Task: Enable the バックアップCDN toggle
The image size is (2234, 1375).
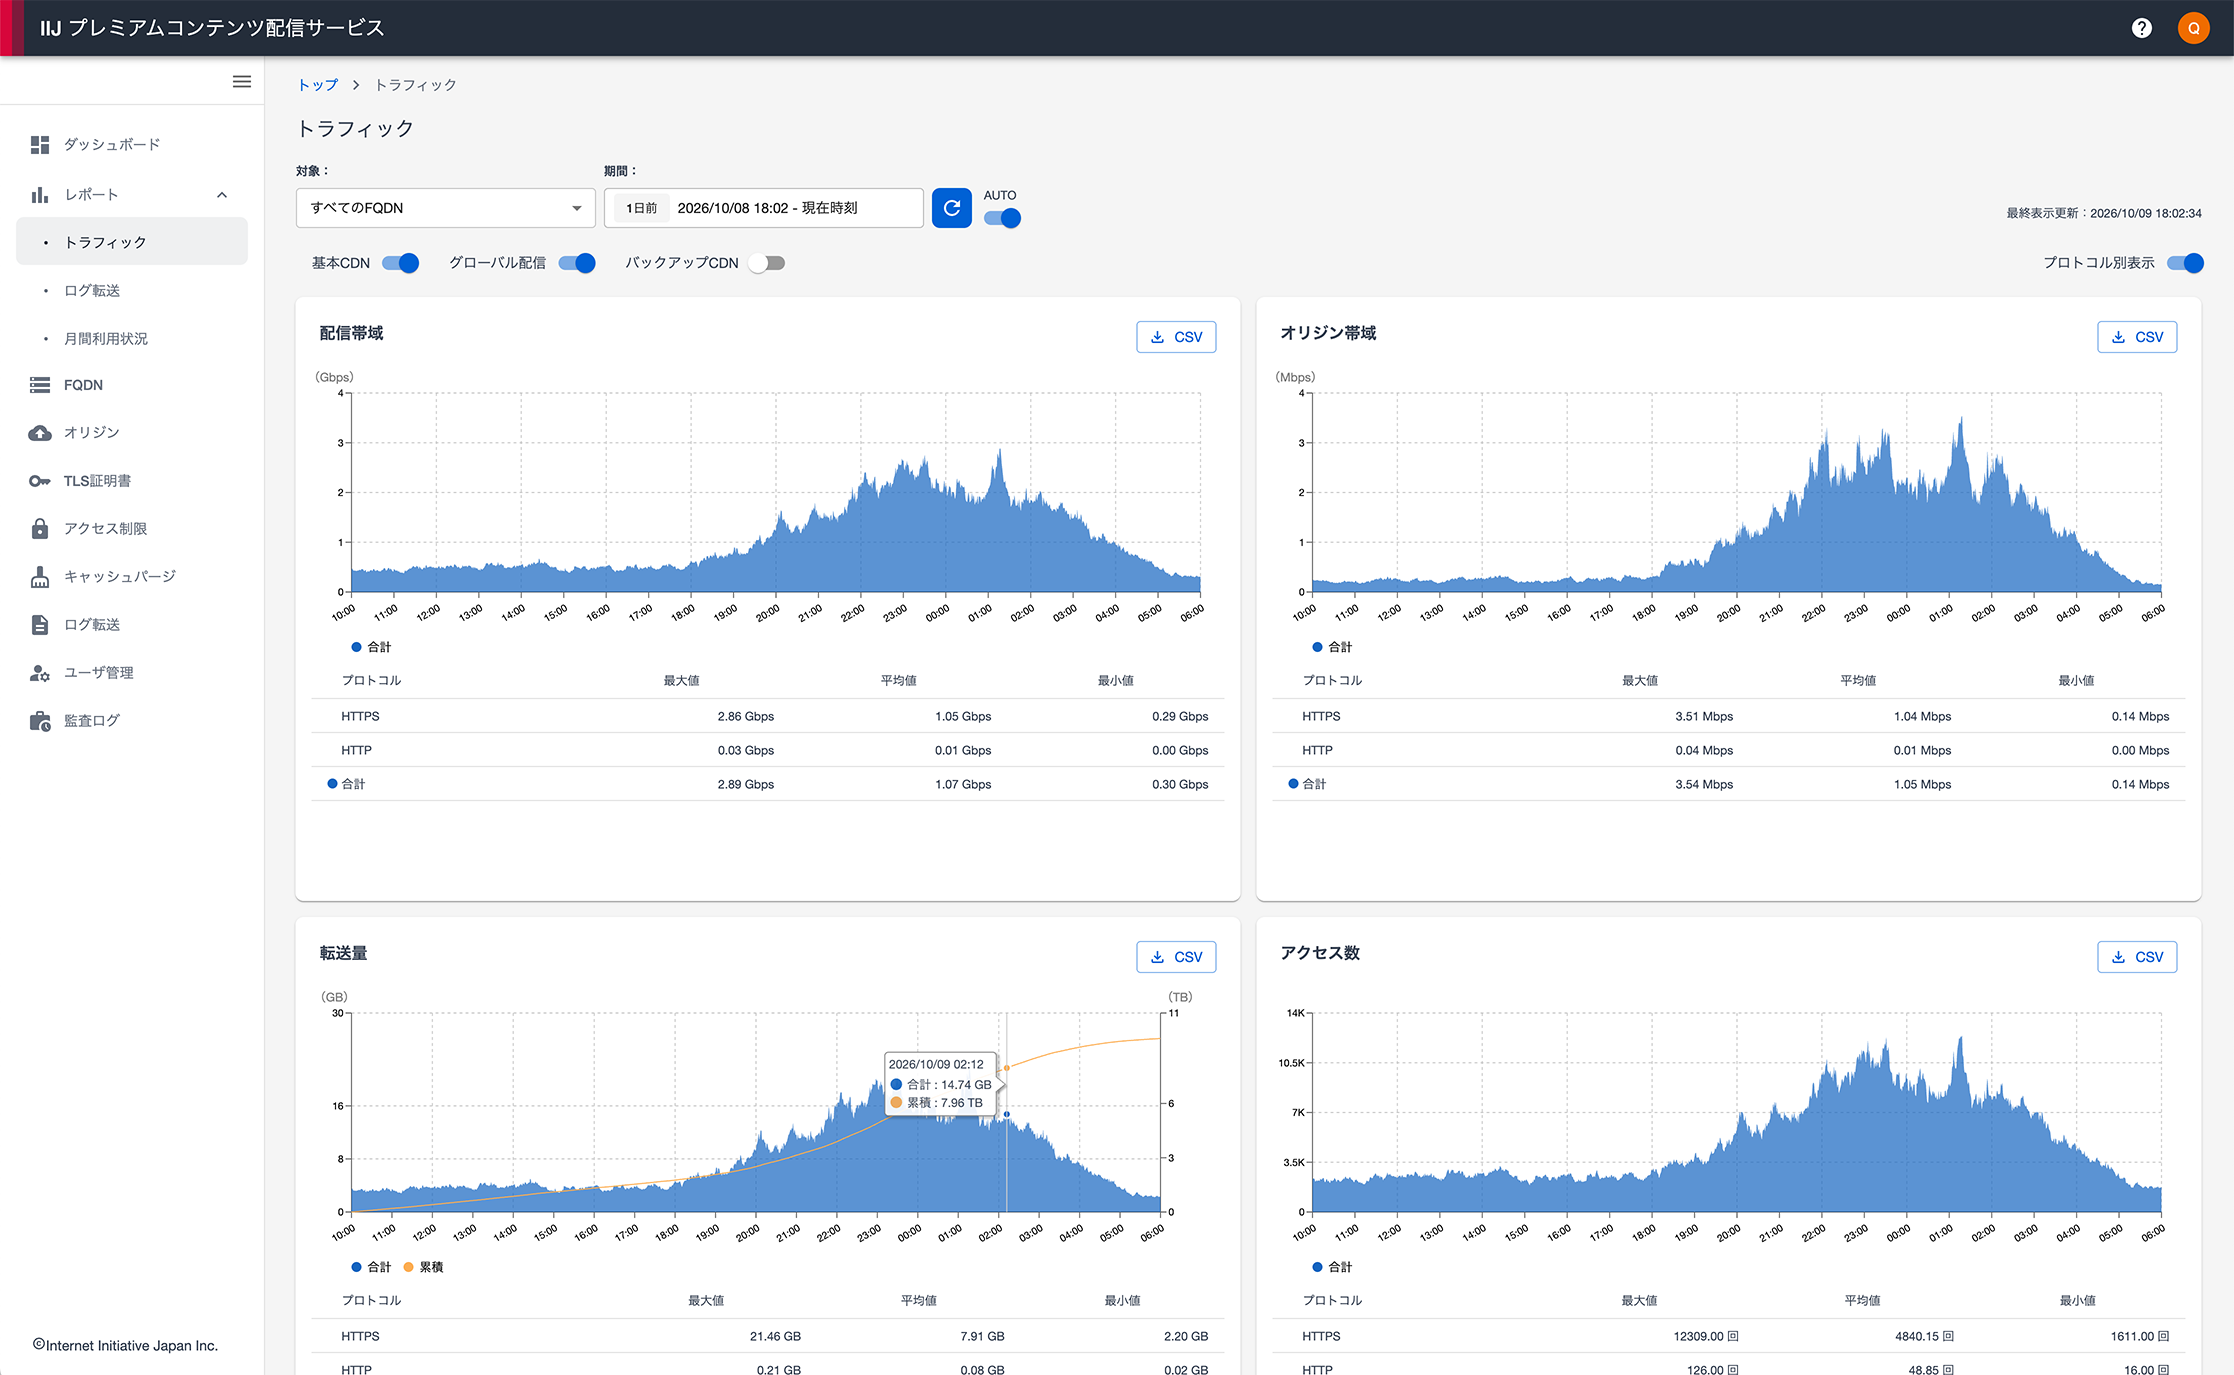Action: [767, 263]
